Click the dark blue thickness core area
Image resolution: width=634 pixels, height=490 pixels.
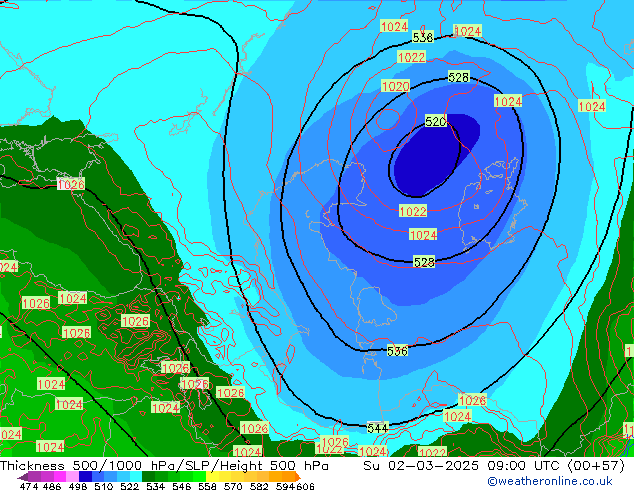(x=432, y=158)
